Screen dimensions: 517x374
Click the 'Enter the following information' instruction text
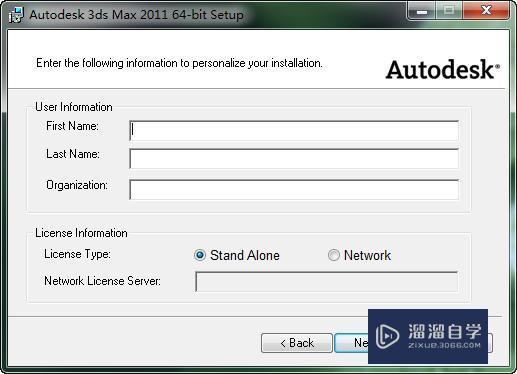tap(179, 63)
